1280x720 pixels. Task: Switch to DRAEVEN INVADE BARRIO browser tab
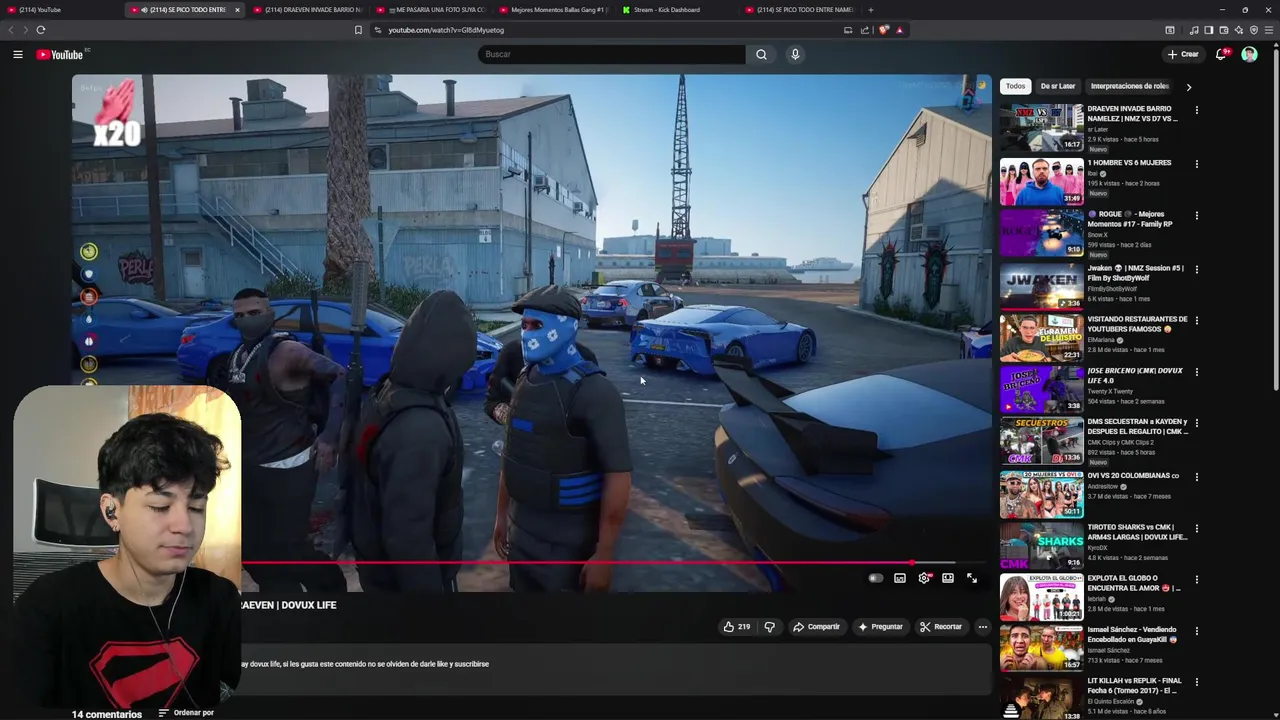click(x=310, y=10)
